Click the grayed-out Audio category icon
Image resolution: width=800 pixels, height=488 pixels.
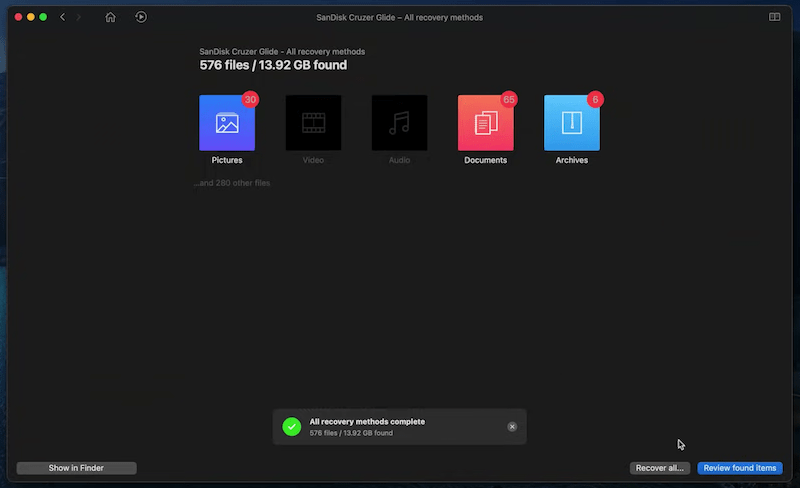click(x=399, y=123)
